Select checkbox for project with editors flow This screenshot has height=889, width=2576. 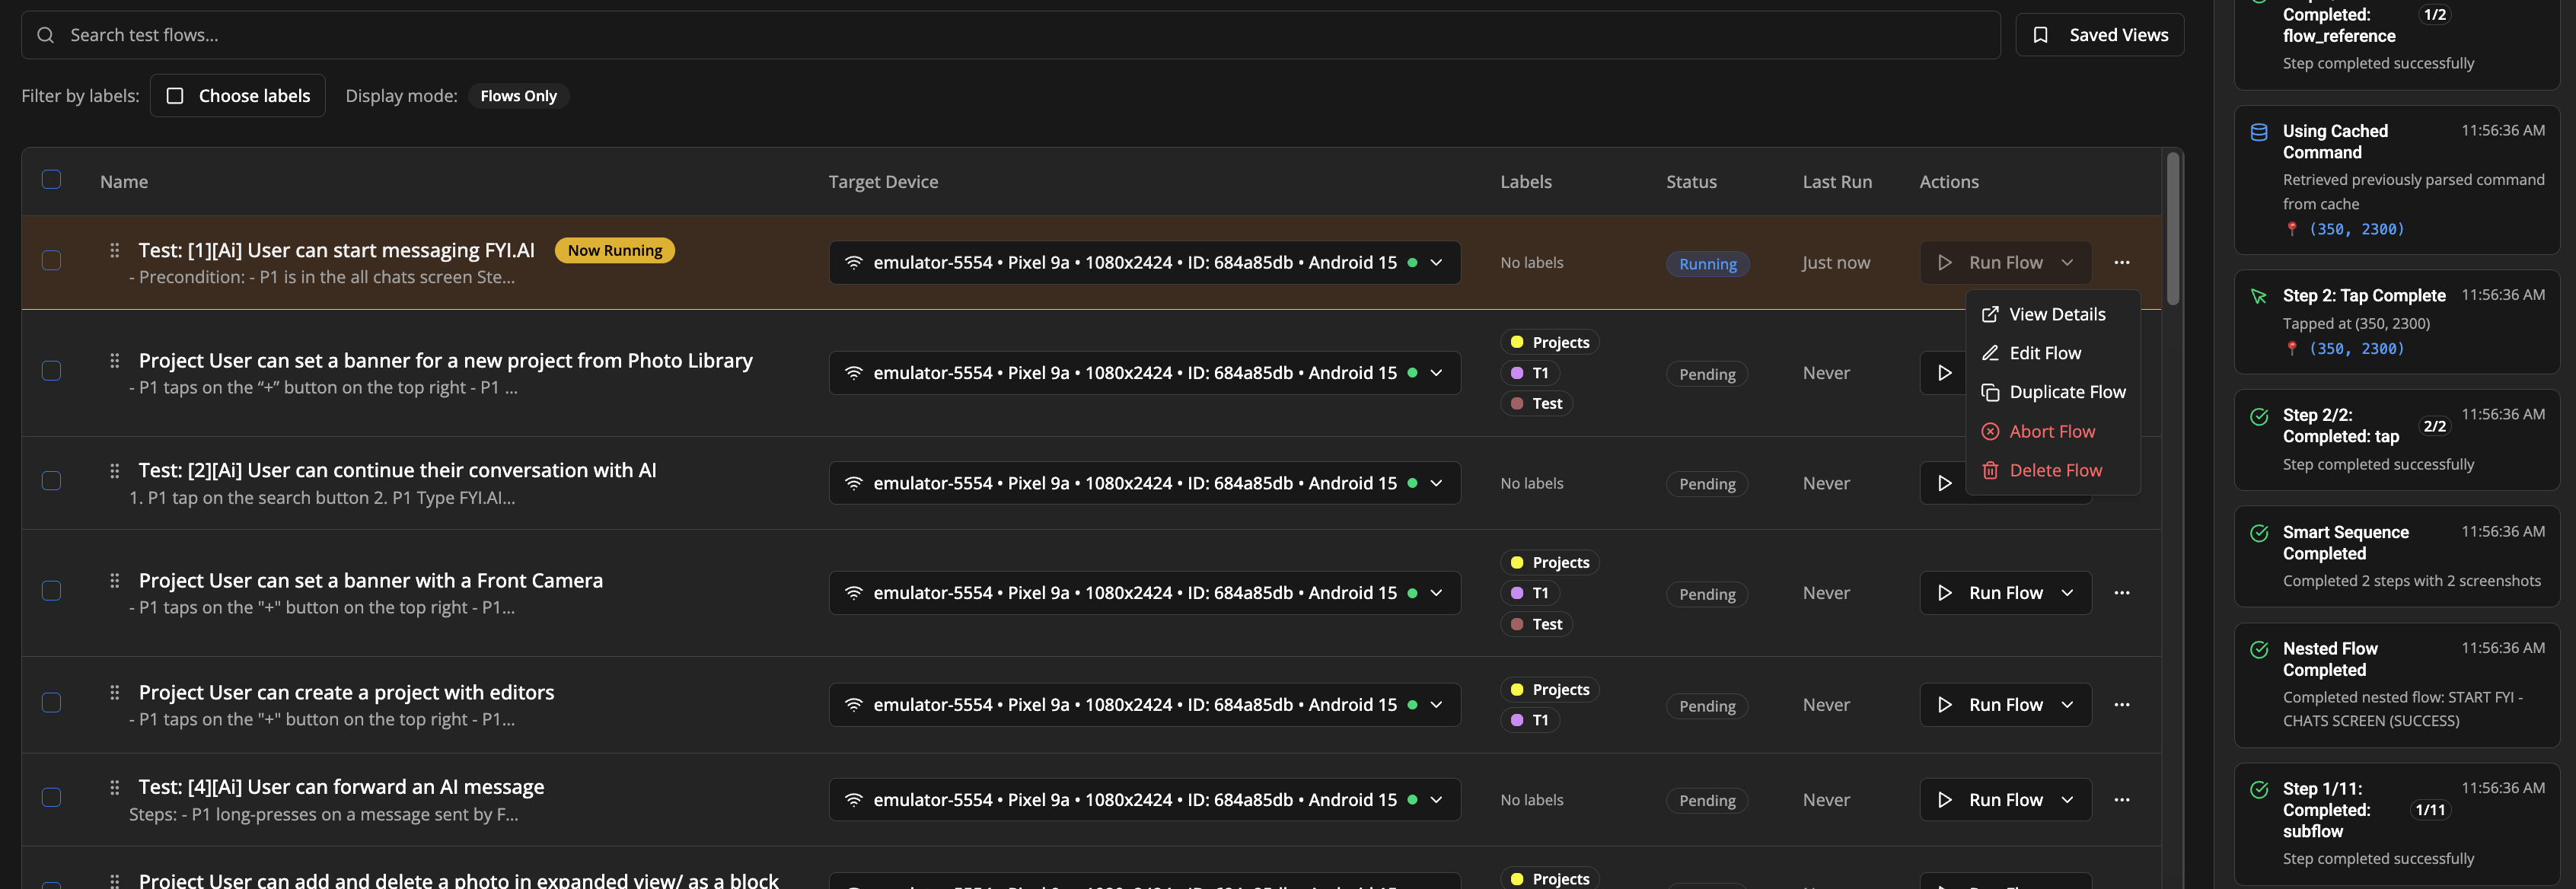pyautogui.click(x=51, y=703)
